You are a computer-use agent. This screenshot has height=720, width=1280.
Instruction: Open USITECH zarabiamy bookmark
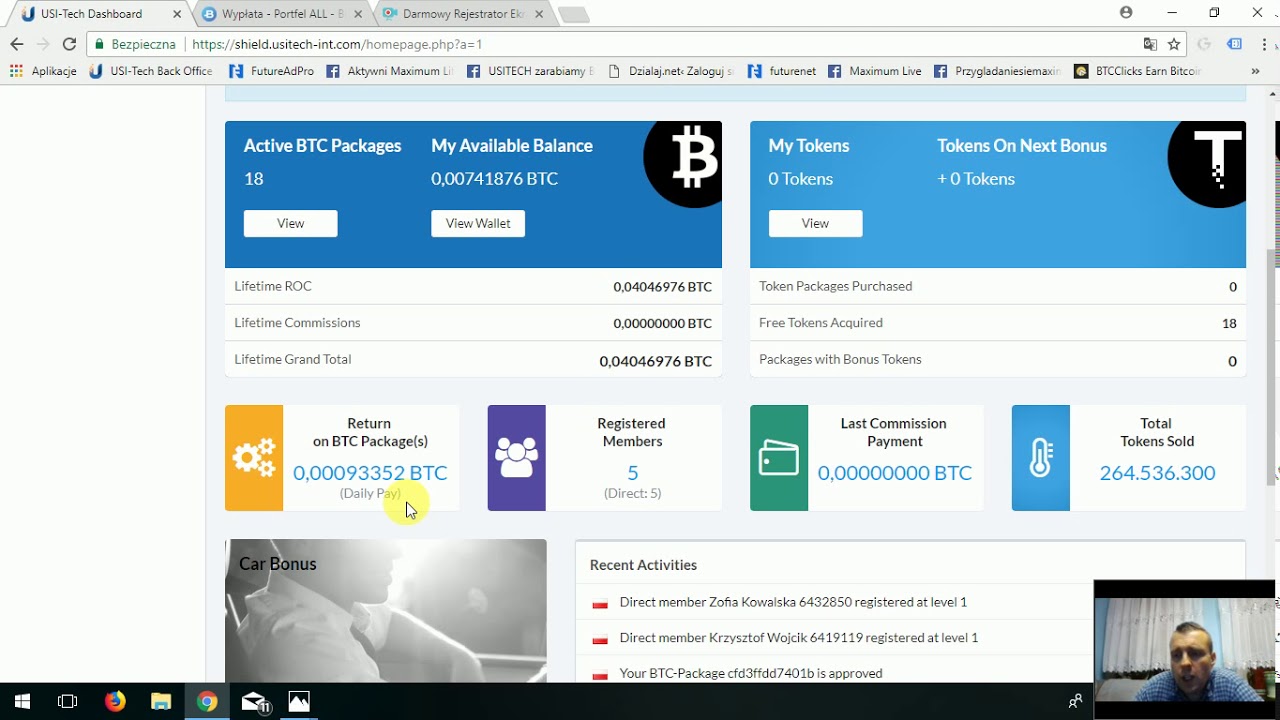tap(531, 71)
